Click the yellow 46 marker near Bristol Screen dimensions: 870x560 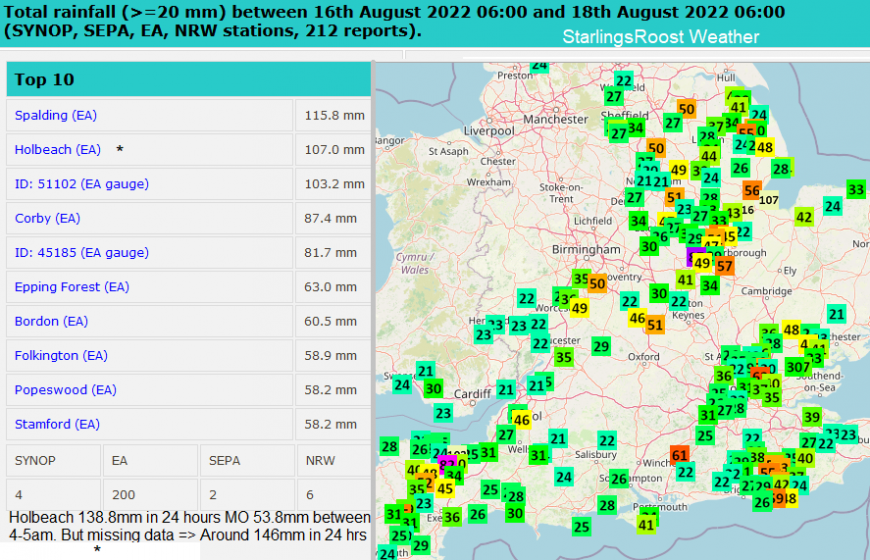tap(522, 420)
